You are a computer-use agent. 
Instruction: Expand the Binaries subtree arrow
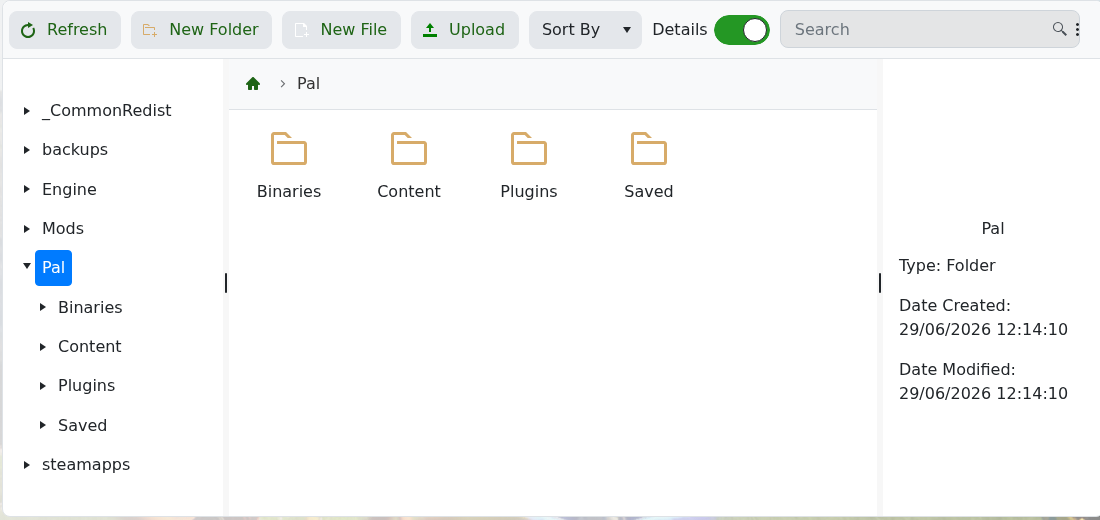(x=43, y=307)
